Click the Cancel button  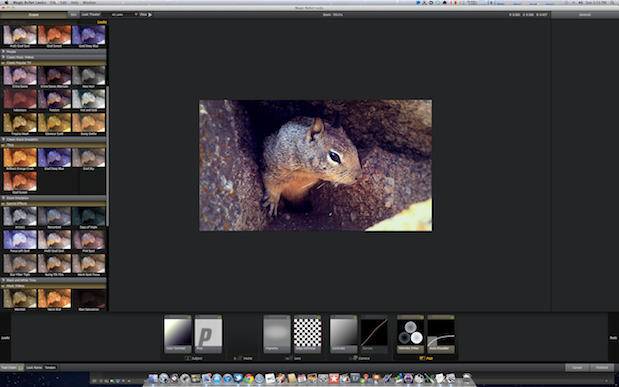pos(577,368)
